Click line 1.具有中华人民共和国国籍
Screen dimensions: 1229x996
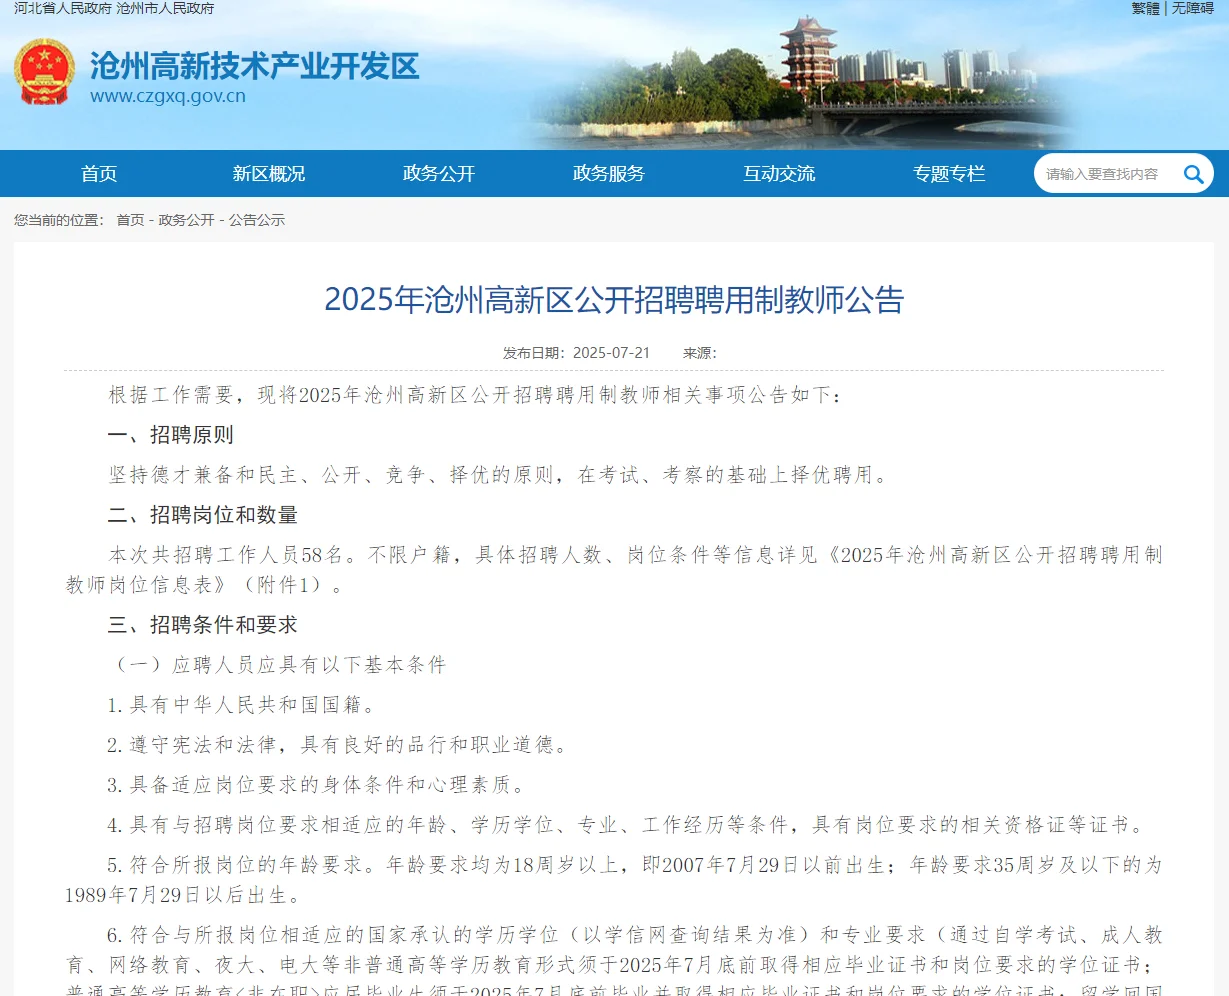point(244,705)
